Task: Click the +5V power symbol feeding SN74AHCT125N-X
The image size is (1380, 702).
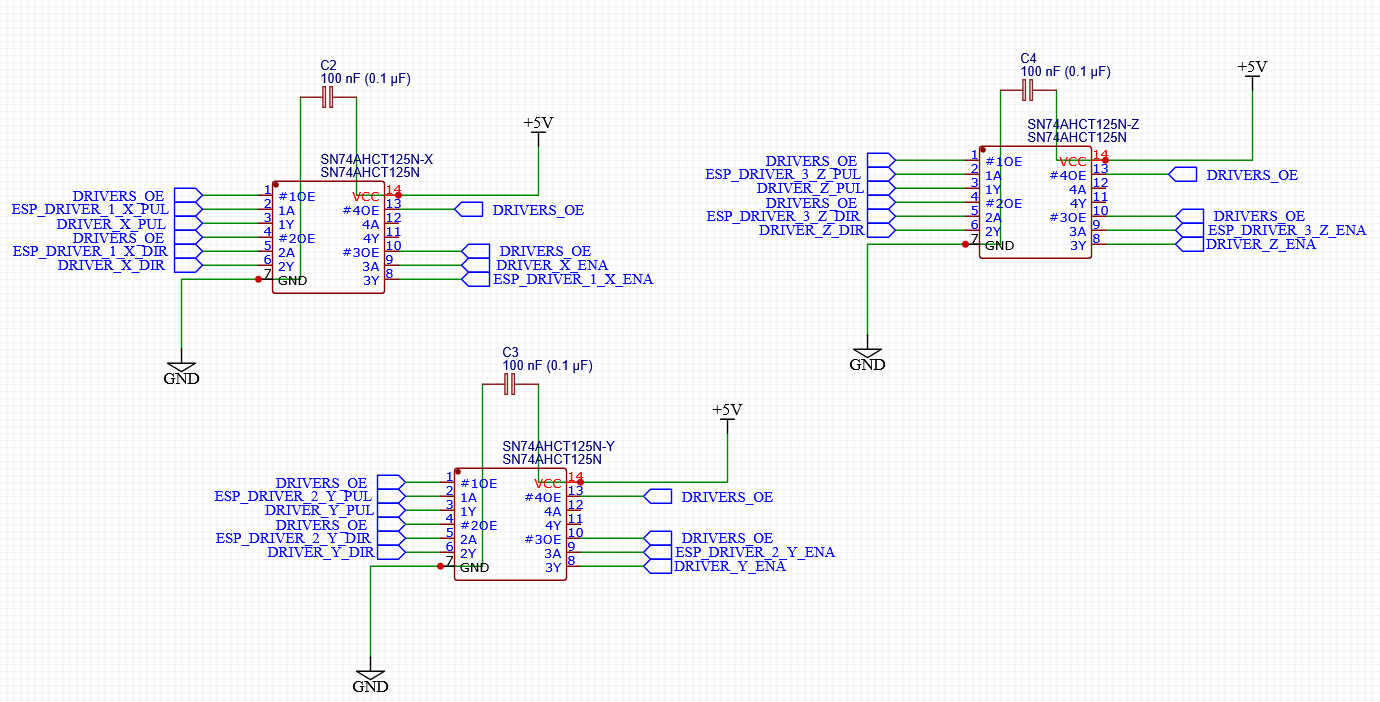Action: (x=538, y=128)
